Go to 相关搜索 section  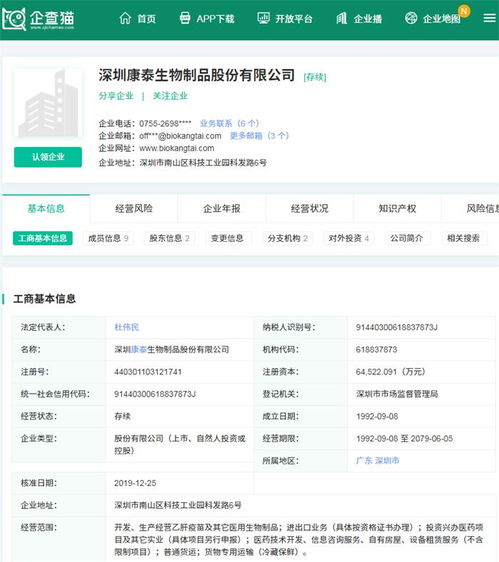464,238
